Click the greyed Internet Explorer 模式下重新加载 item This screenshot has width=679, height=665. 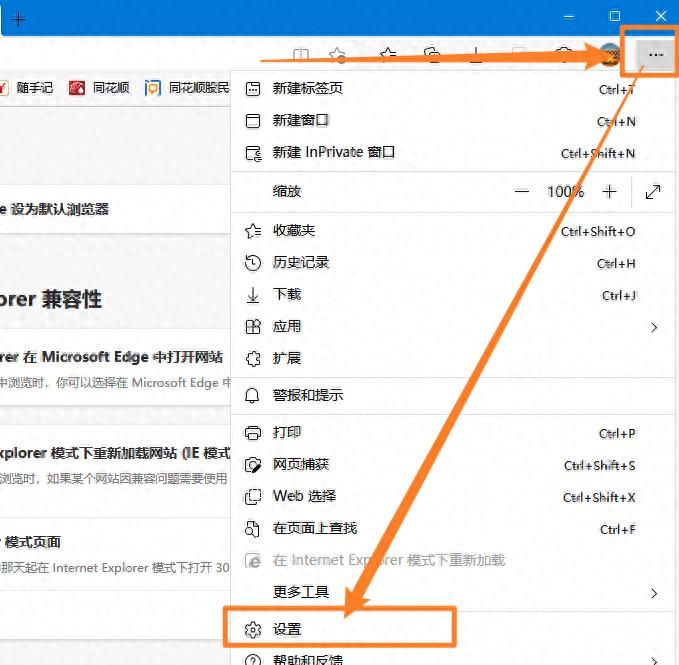point(451,561)
